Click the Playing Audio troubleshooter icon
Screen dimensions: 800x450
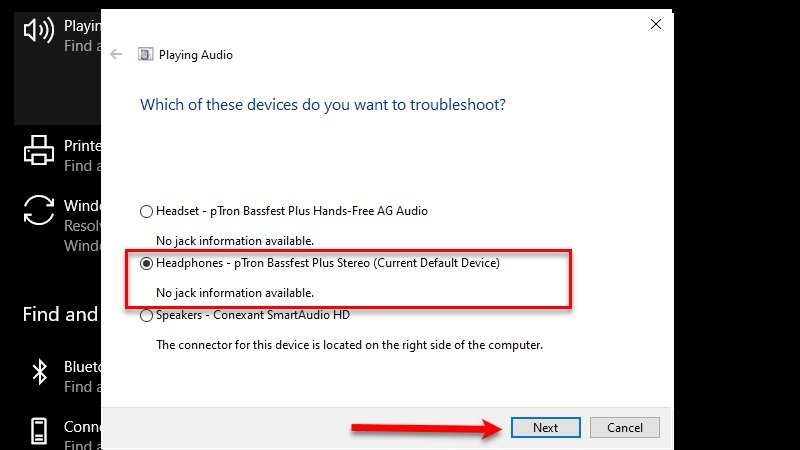pyautogui.click(x=144, y=54)
